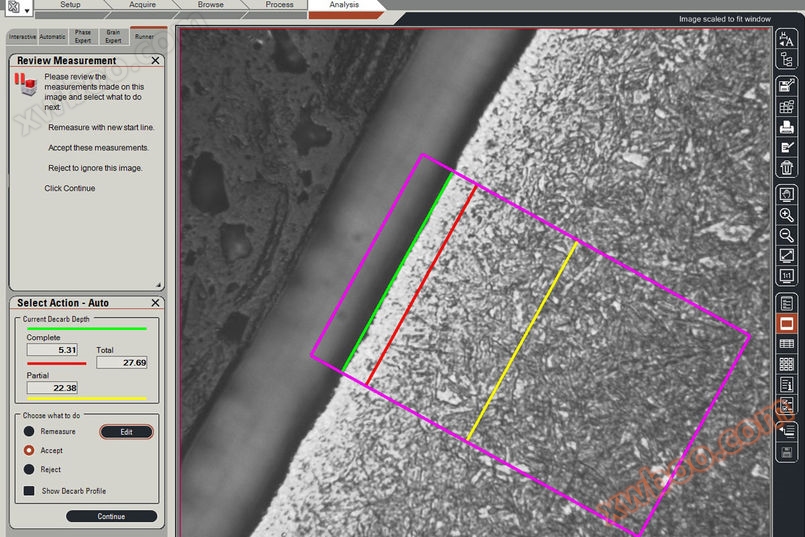
Task: Open the Grain Expert tab
Action: click(x=113, y=37)
